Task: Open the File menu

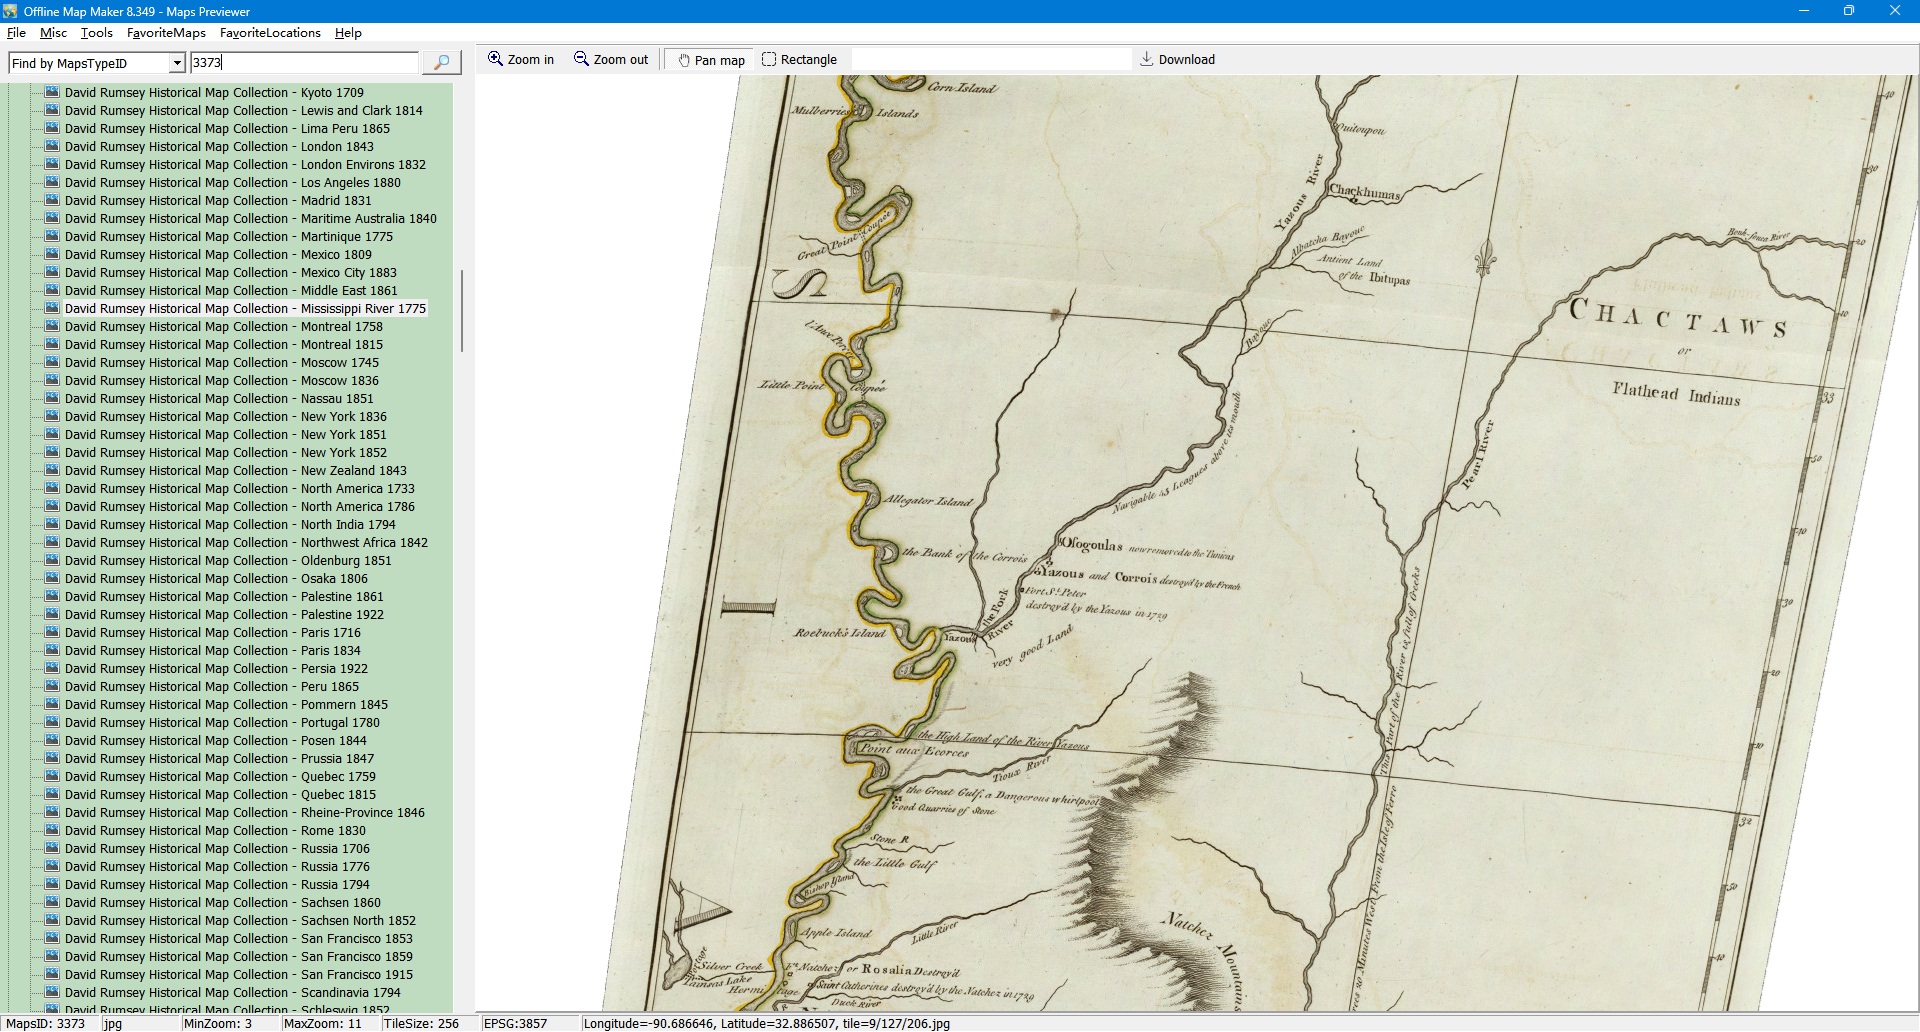Action: tap(16, 33)
